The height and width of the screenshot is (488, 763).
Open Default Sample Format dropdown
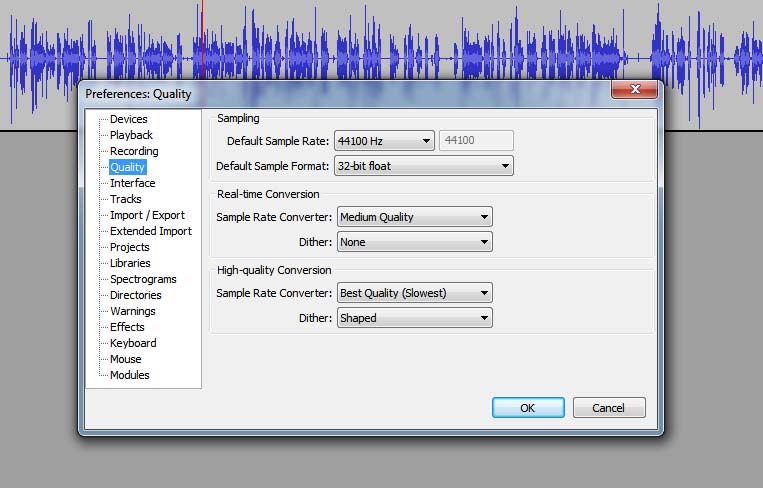pos(423,166)
